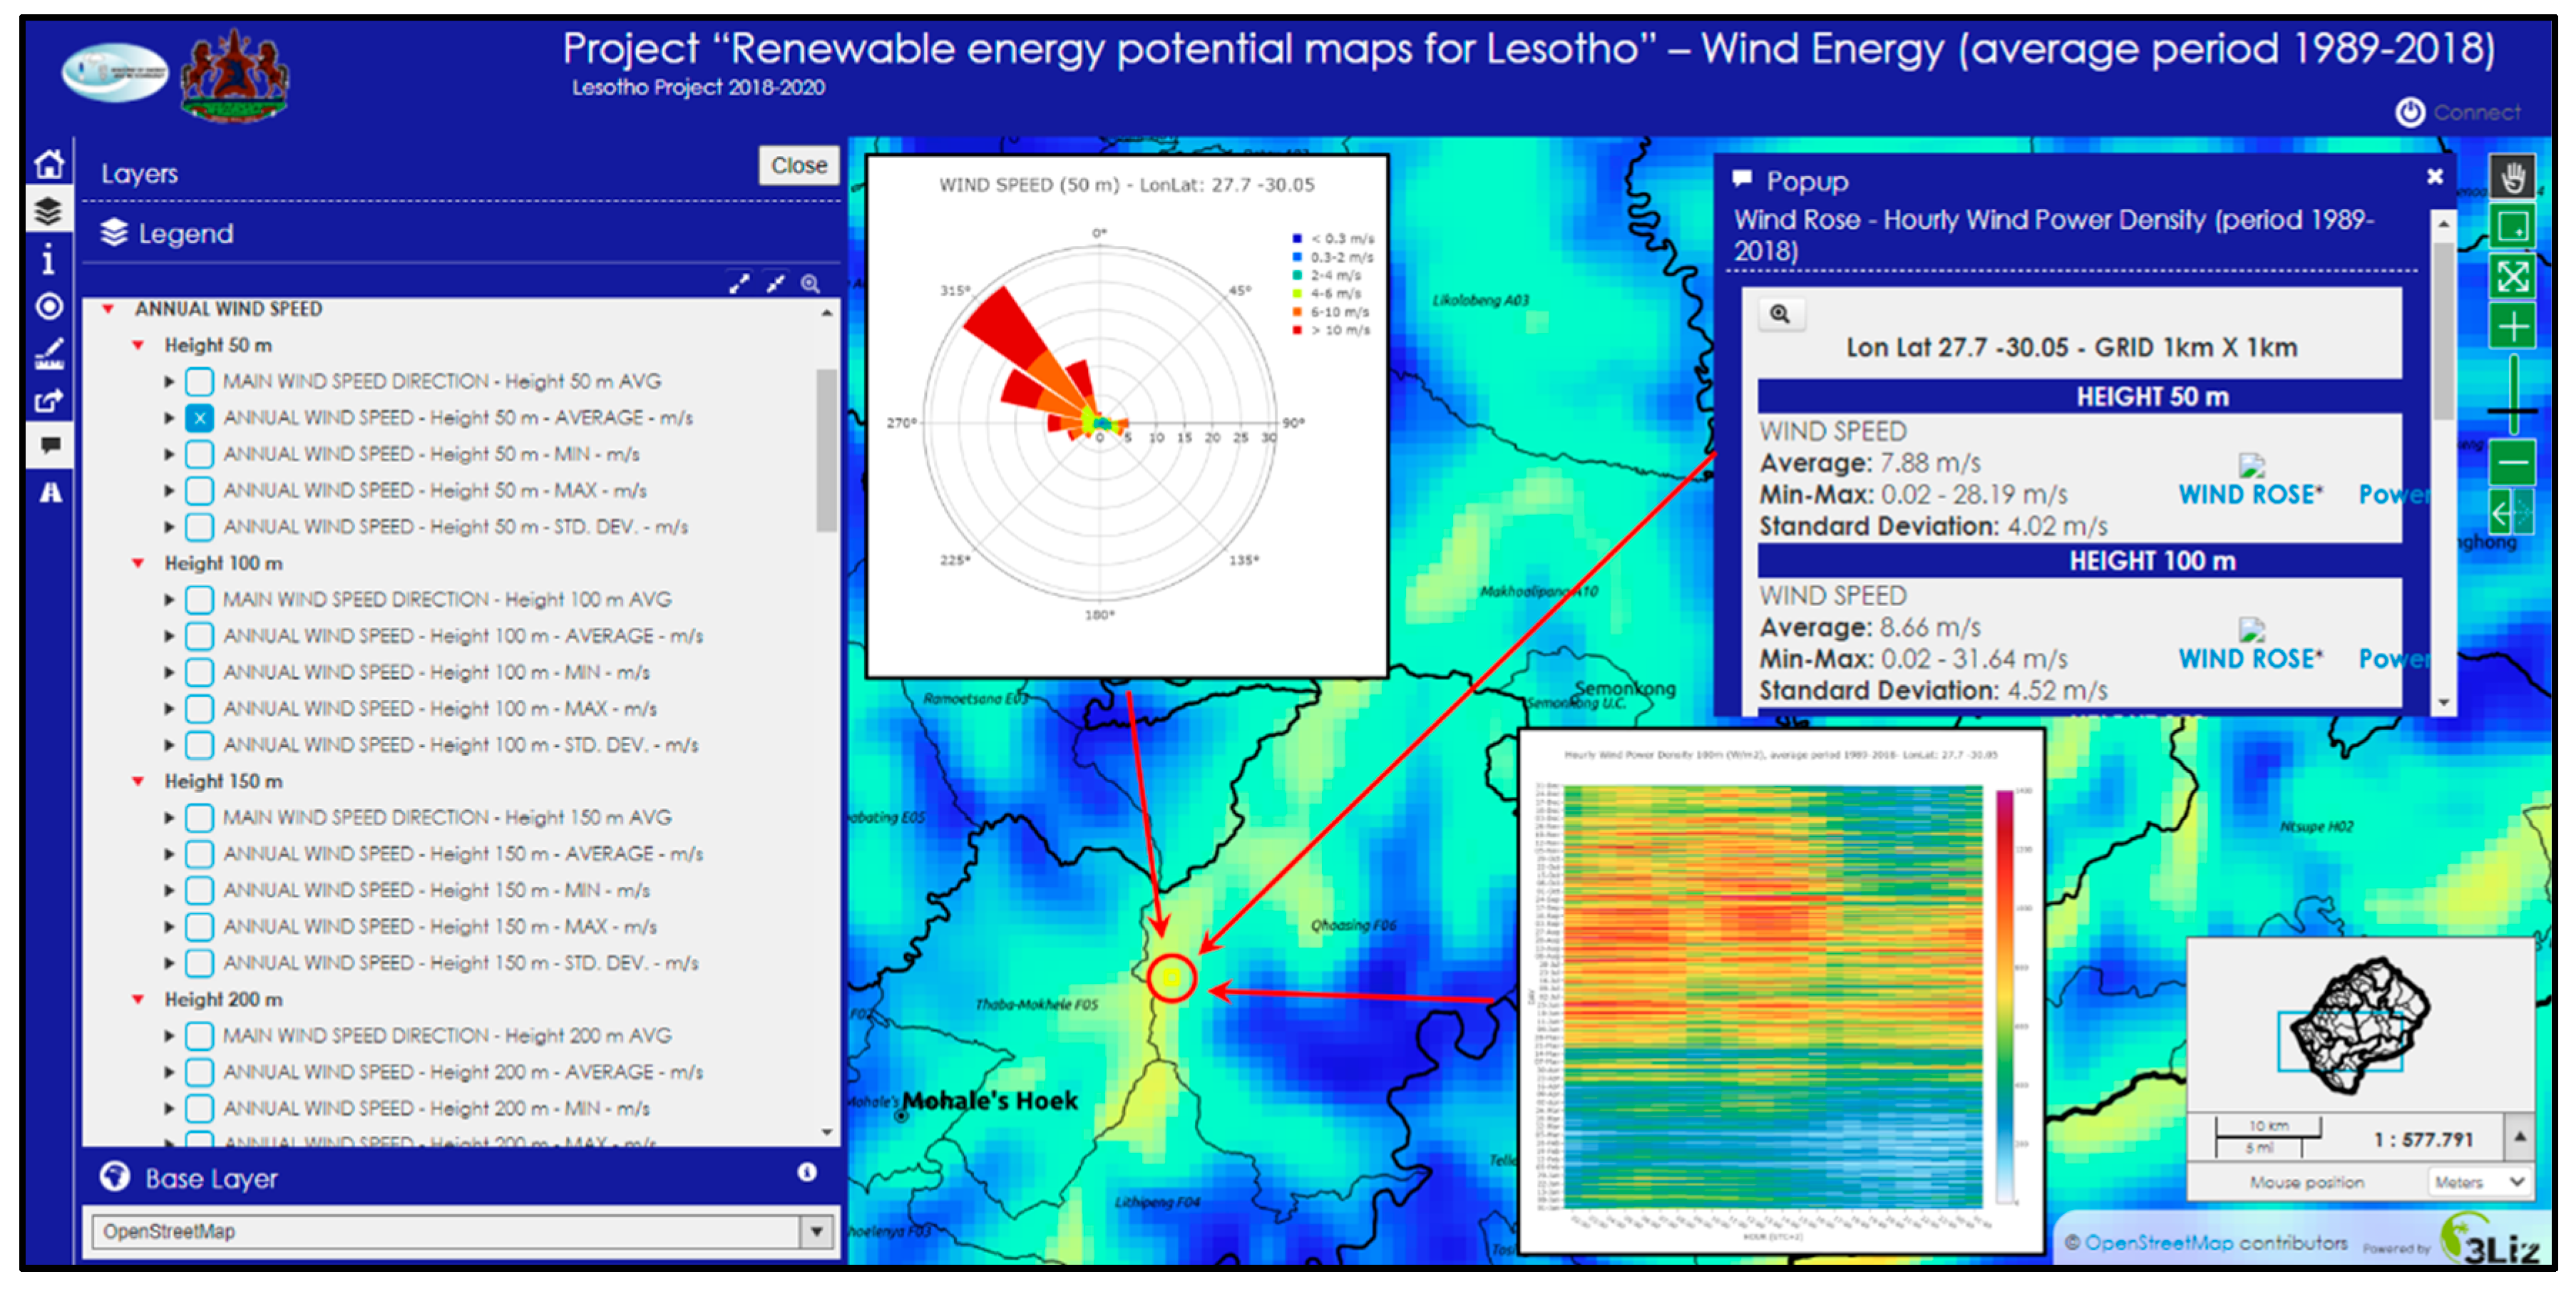The width and height of the screenshot is (2576, 1294).
Task: Open the Popup speech bubble icon in the sidebar
Action: click(49, 446)
